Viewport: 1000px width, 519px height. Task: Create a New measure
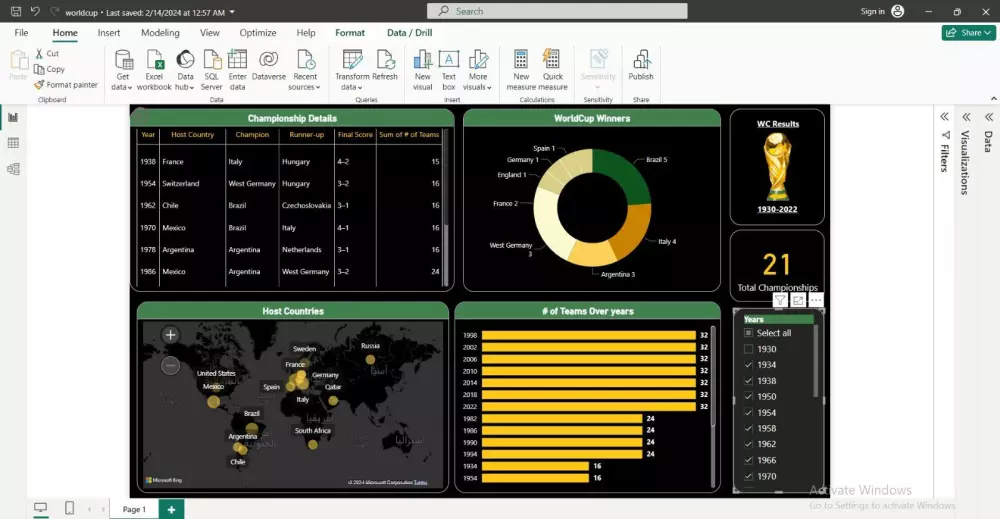click(521, 70)
